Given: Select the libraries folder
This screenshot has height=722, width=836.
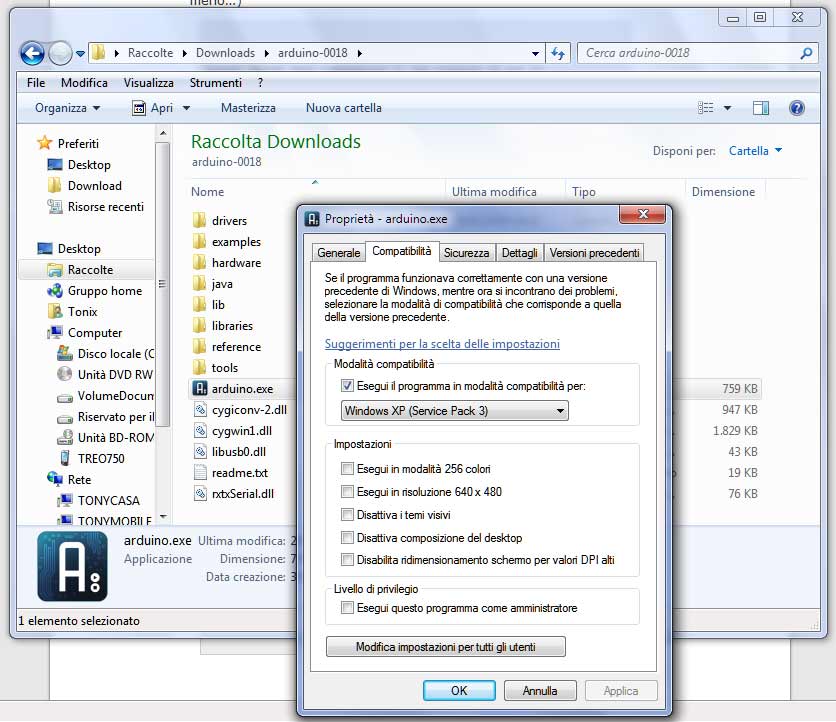Looking at the screenshot, I should (x=222, y=325).
